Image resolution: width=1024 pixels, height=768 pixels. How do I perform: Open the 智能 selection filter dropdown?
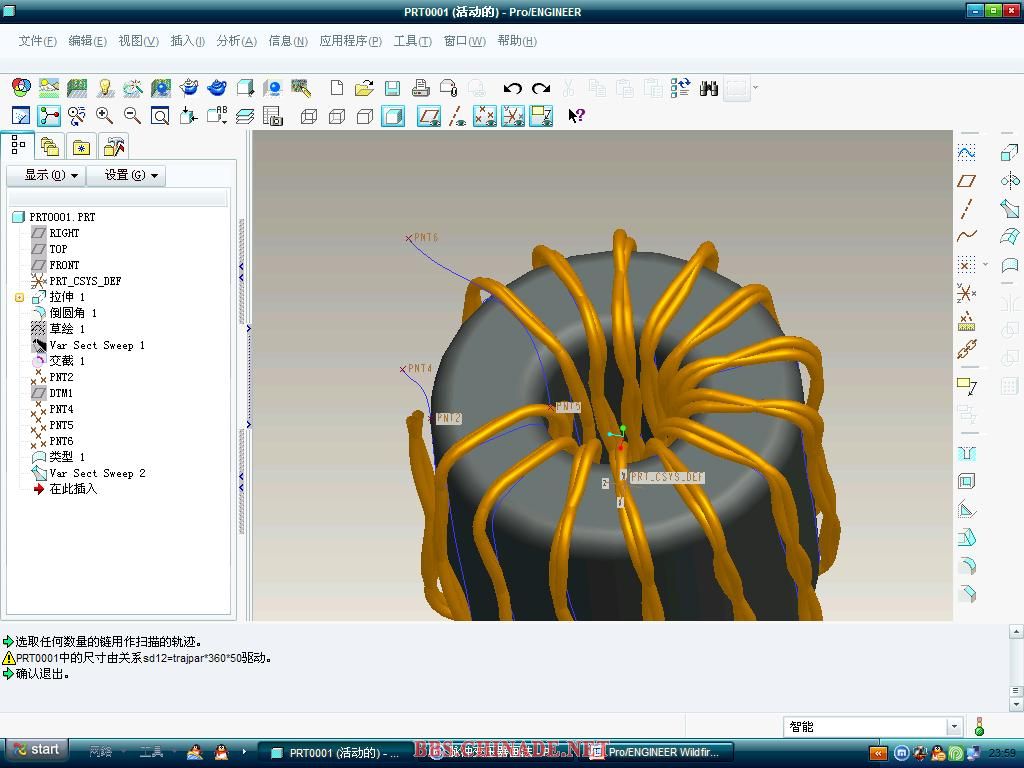click(953, 727)
